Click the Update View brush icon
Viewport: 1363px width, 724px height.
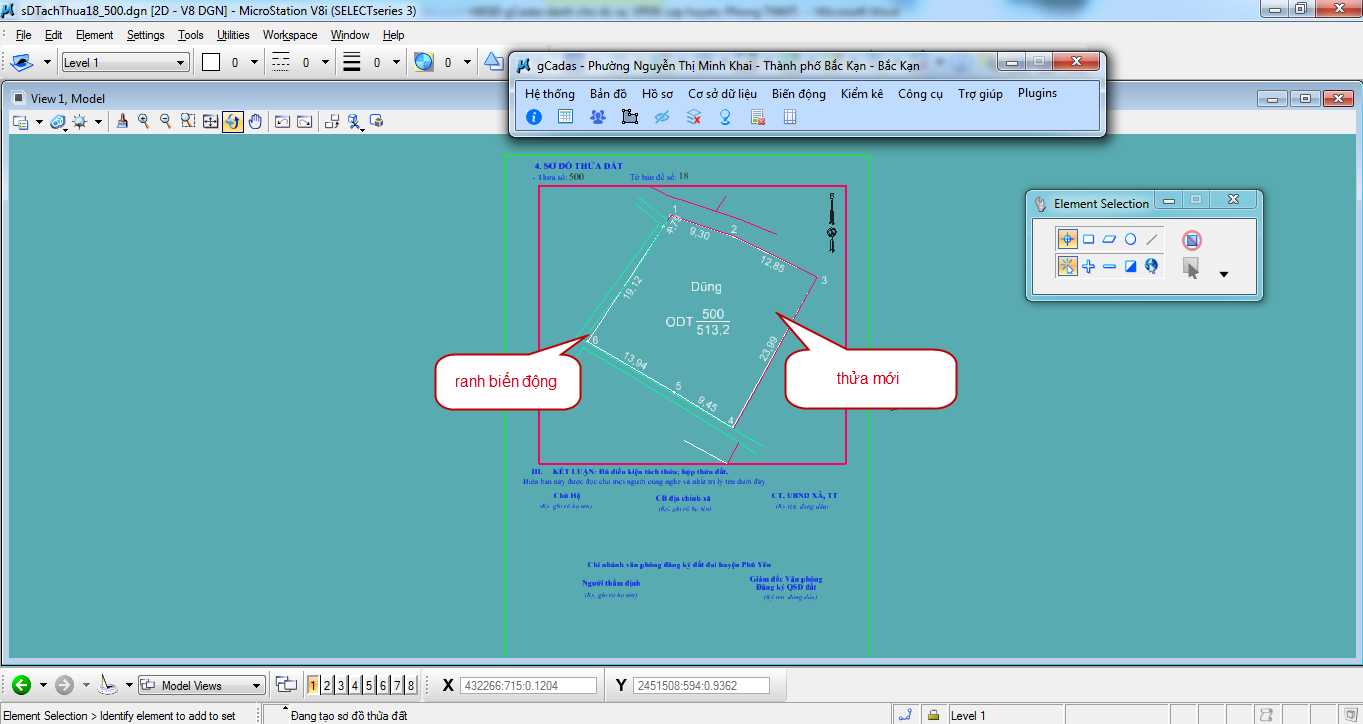click(x=122, y=121)
